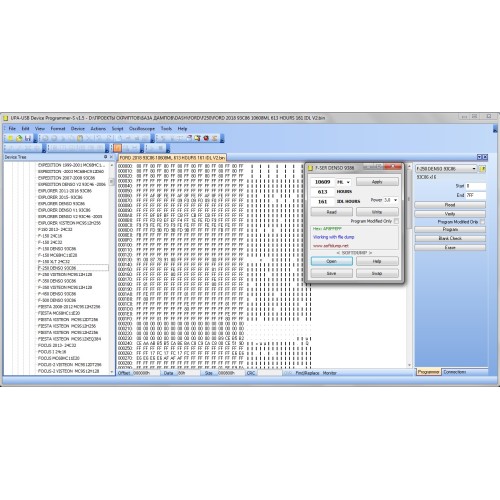Toggle Program Modified Only checkbox in the F-SER DENSO dialog
Image resolution: width=500 pixels, height=500 pixels.
click(x=396, y=221)
